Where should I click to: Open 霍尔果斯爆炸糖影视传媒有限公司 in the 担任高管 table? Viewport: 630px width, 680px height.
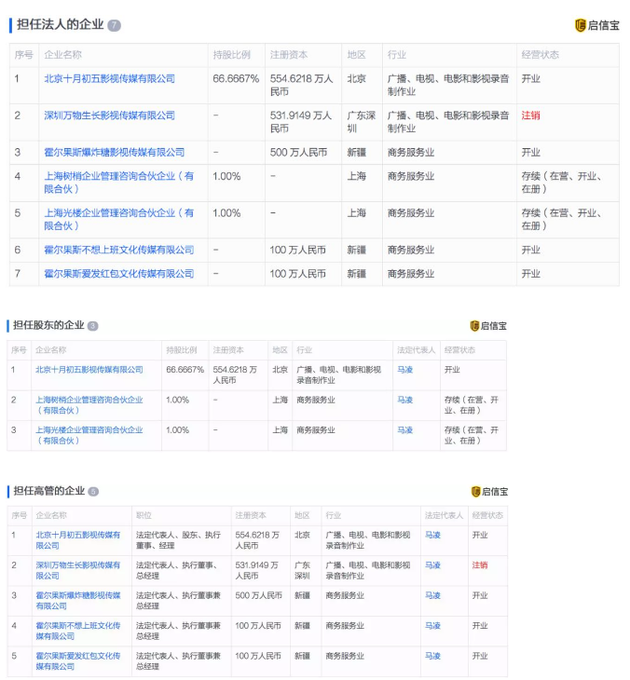pos(78,601)
